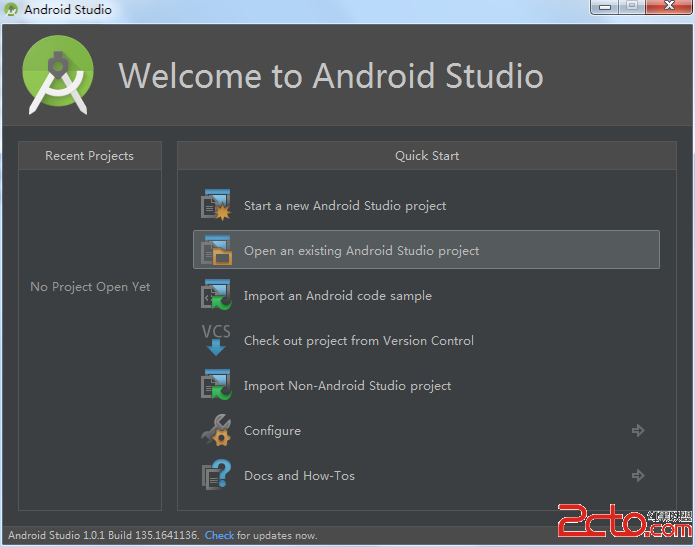695x547 pixels.
Task: Click the VCS checkout arrow icon
Action: [x=216, y=340]
